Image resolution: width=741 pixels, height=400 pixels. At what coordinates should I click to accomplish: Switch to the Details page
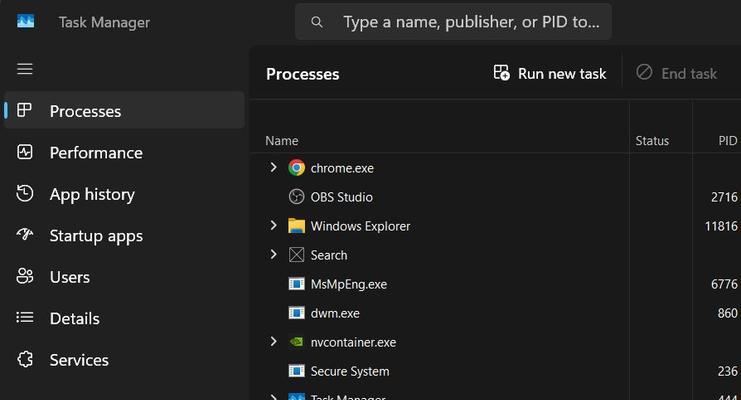pyautogui.click(x=124, y=318)
